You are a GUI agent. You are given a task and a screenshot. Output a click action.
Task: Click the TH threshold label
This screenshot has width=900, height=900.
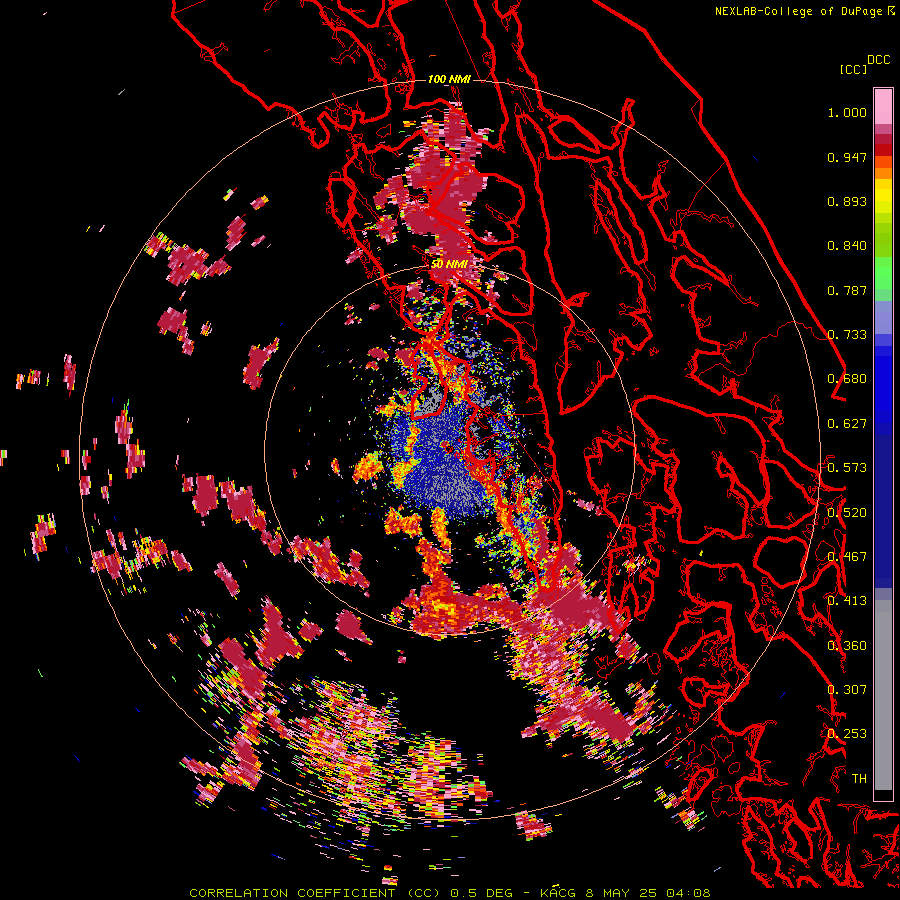click(859, 779)
